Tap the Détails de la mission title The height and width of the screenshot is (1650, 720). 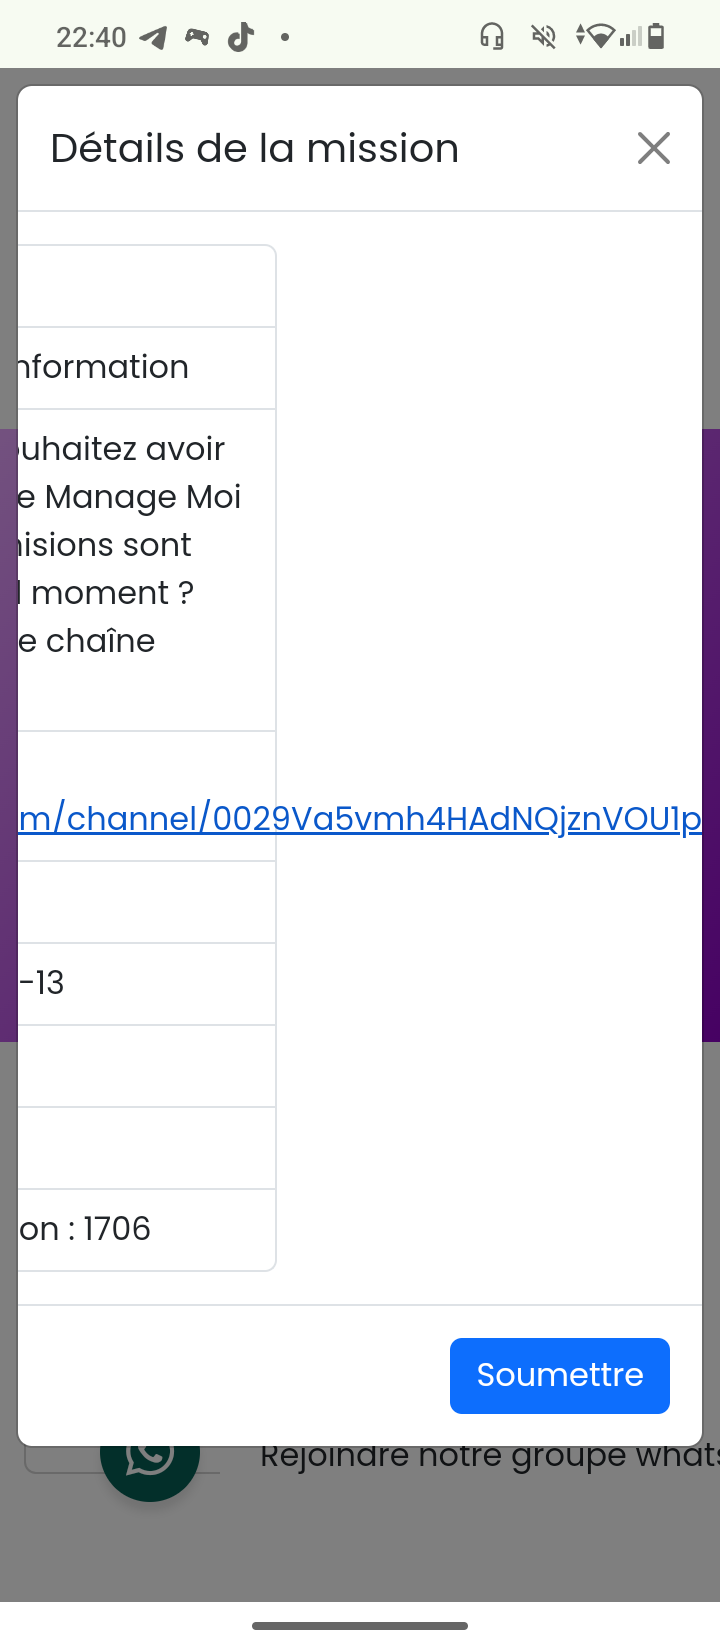(255, 148)
